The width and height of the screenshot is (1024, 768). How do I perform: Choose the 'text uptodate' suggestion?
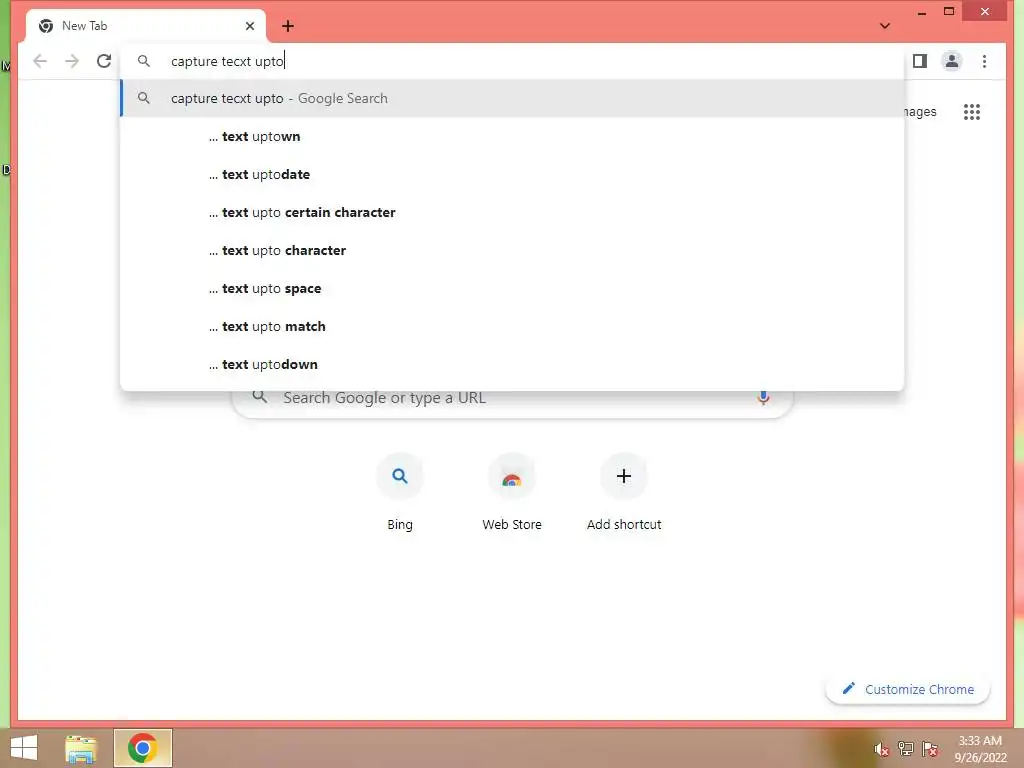513,174
